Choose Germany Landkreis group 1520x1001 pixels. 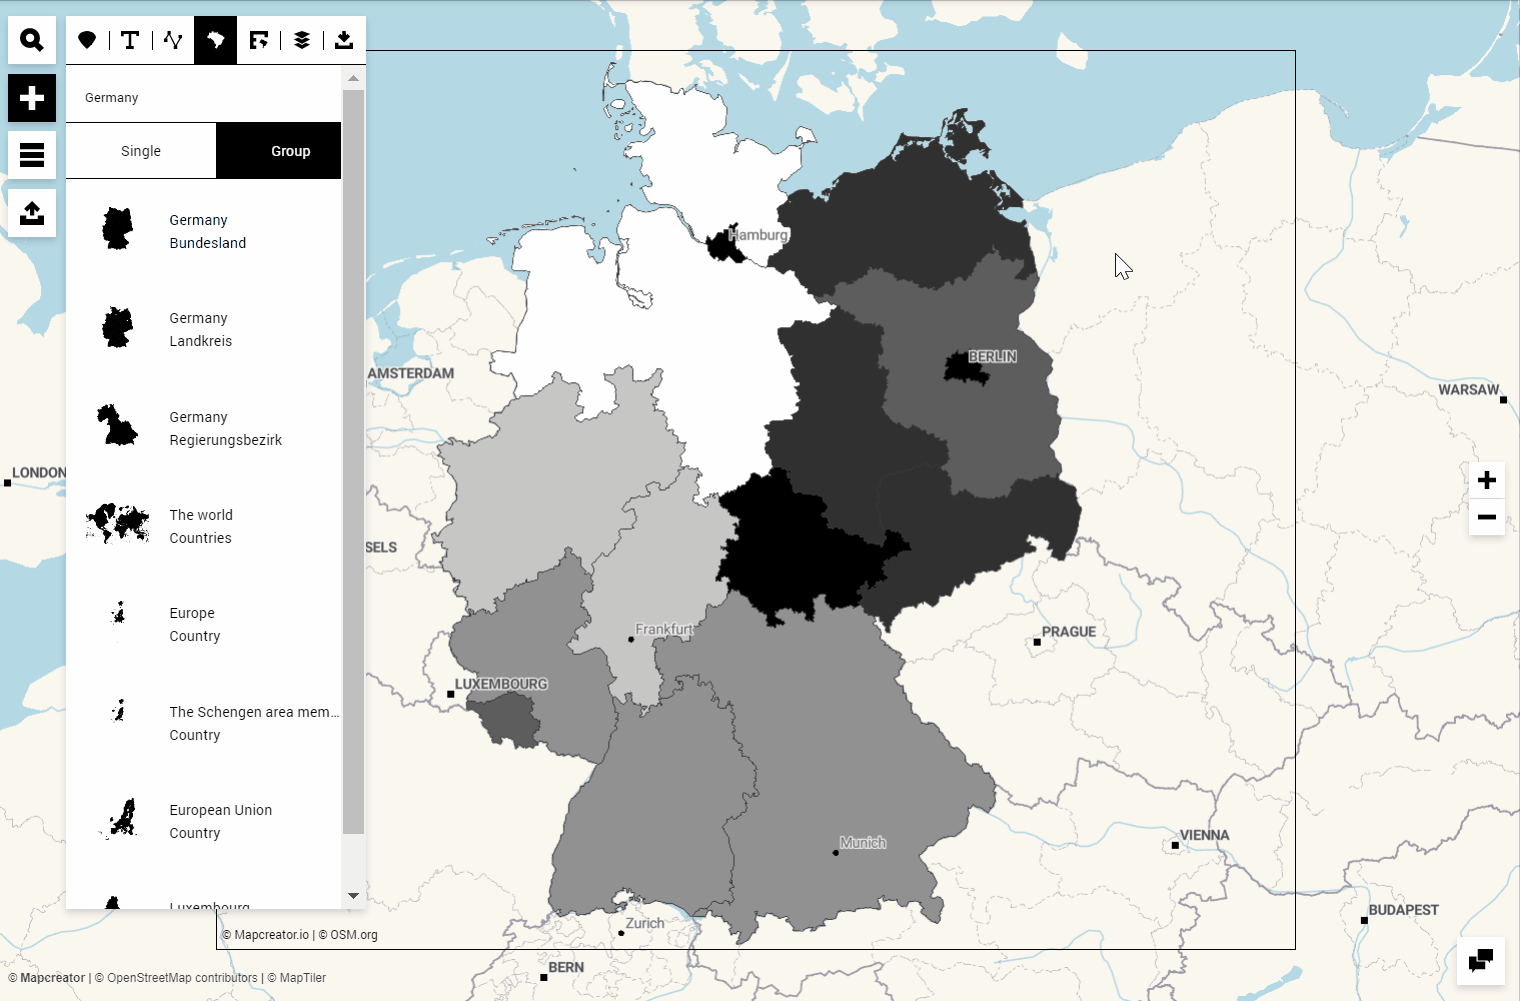coord(204,329)
